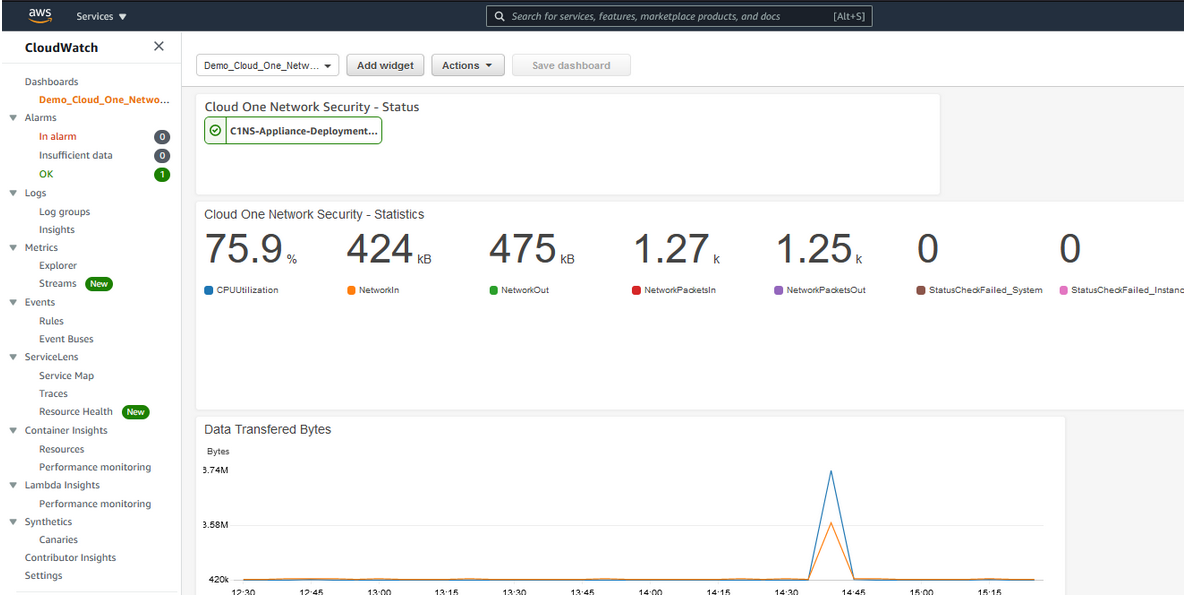Click the red NetworkPacketsIn legend swatch
Screen dimensions: 1190x603
[636, 291]
